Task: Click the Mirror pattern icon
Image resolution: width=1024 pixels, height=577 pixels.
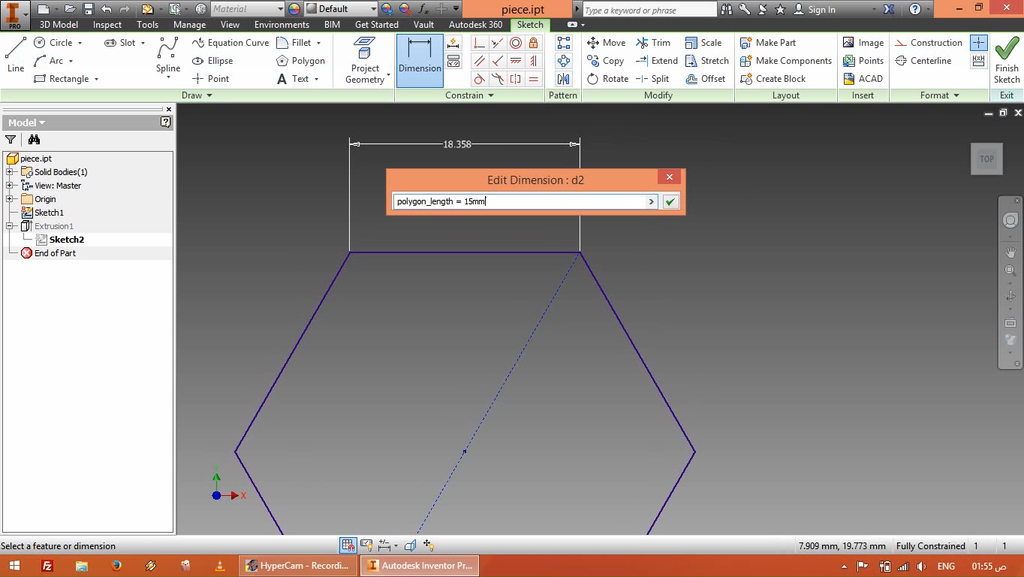Action: 563,79
